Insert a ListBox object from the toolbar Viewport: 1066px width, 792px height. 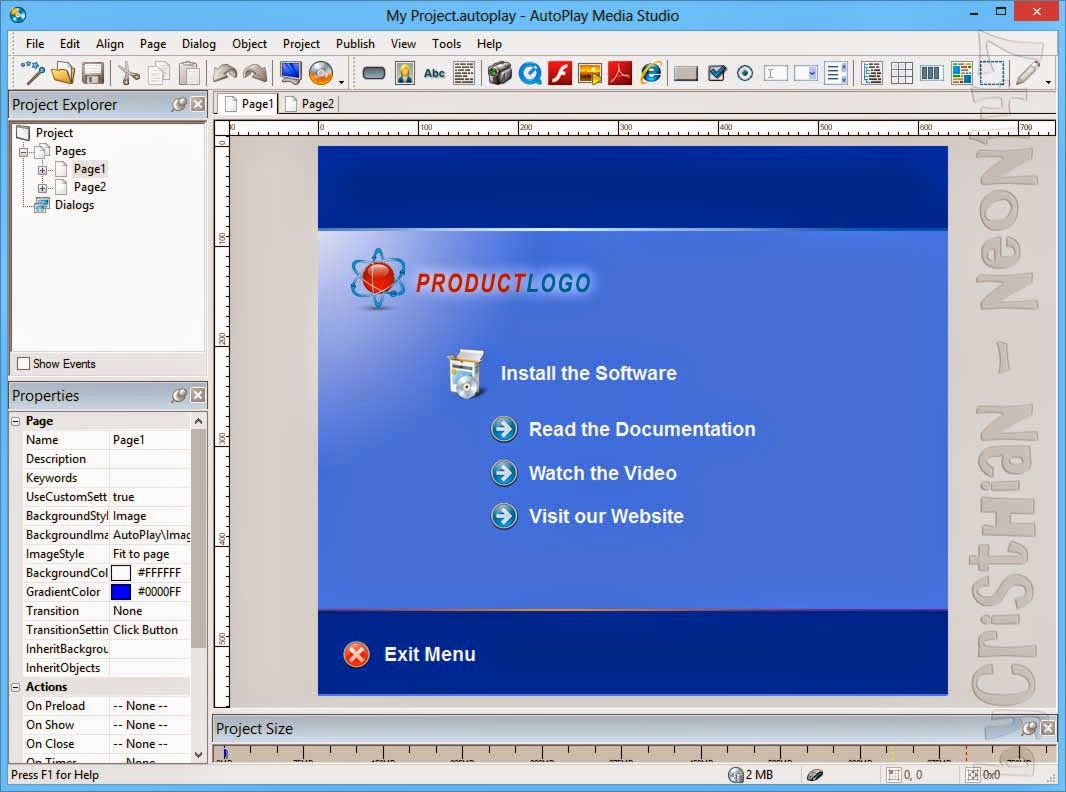(836, 73)
